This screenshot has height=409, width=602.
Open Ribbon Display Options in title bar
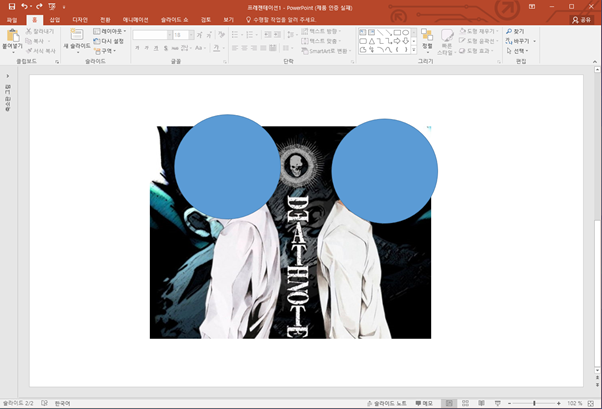coord(532,7)
